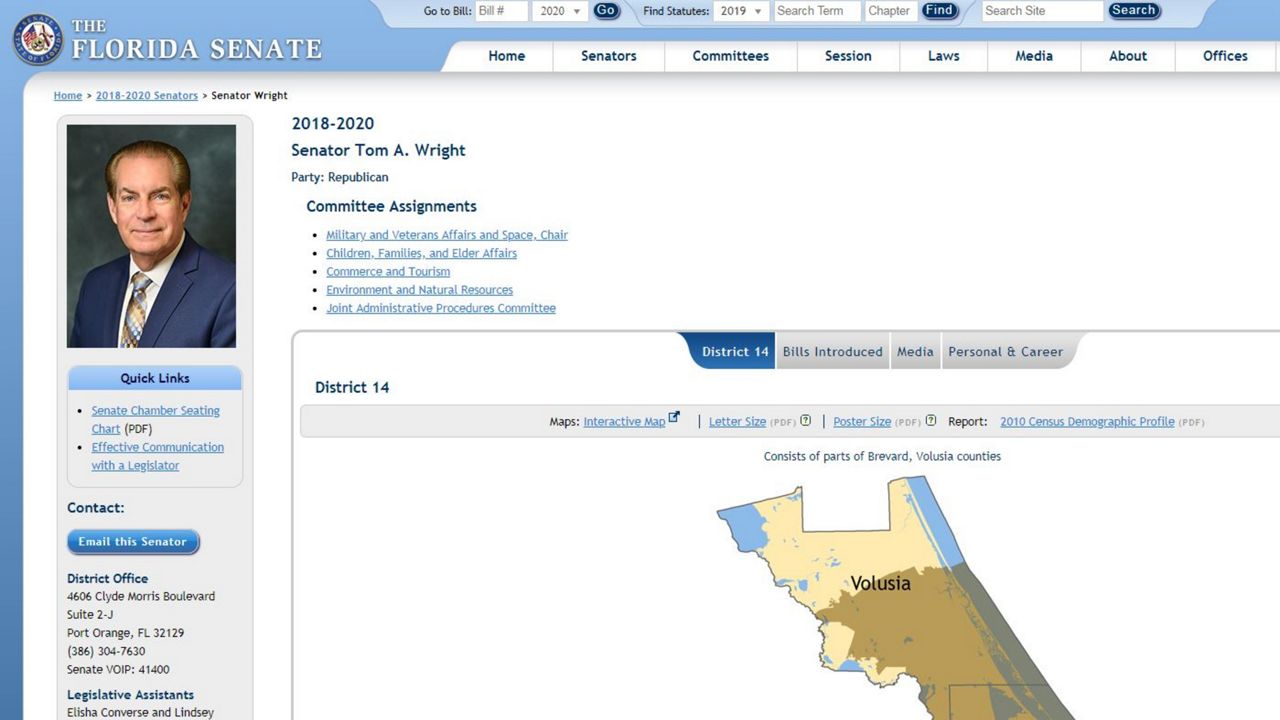Screen dimensions: 1280x720
Task: Open the Committees navigation menu
Action: 730,56
